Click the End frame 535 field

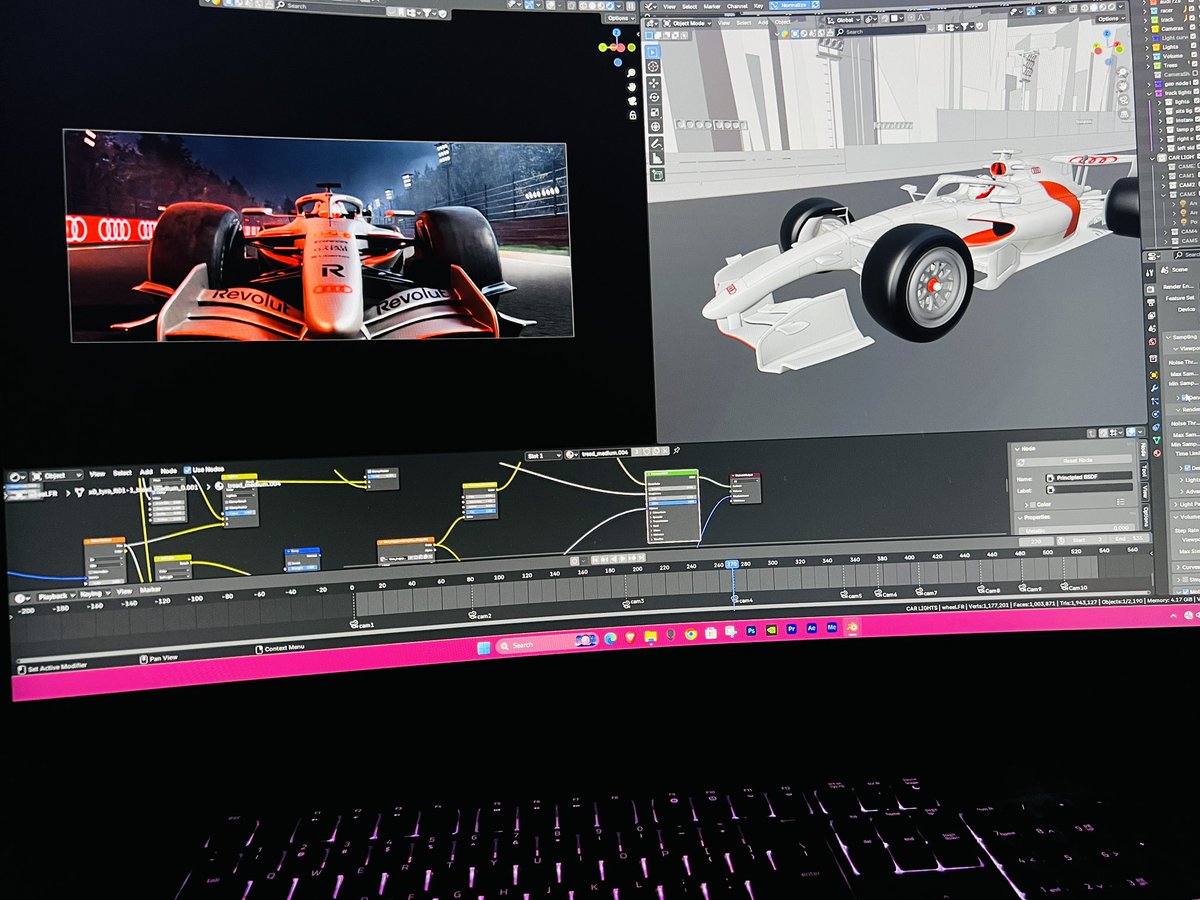(x=1130, y=539)
